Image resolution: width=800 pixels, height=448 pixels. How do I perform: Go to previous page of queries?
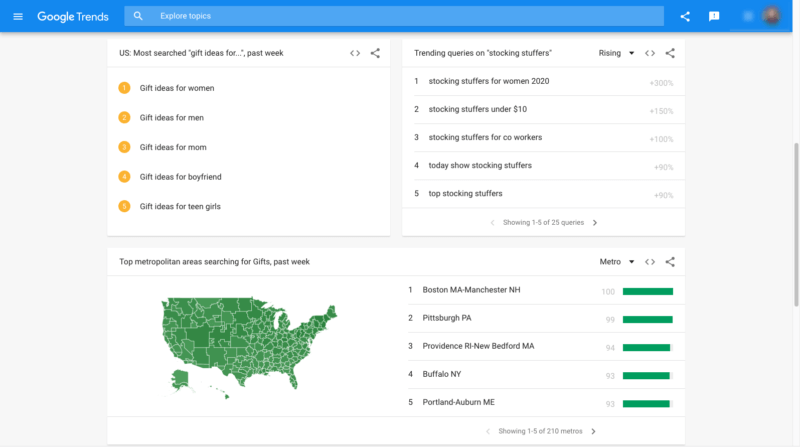click(x=492, y=223)
